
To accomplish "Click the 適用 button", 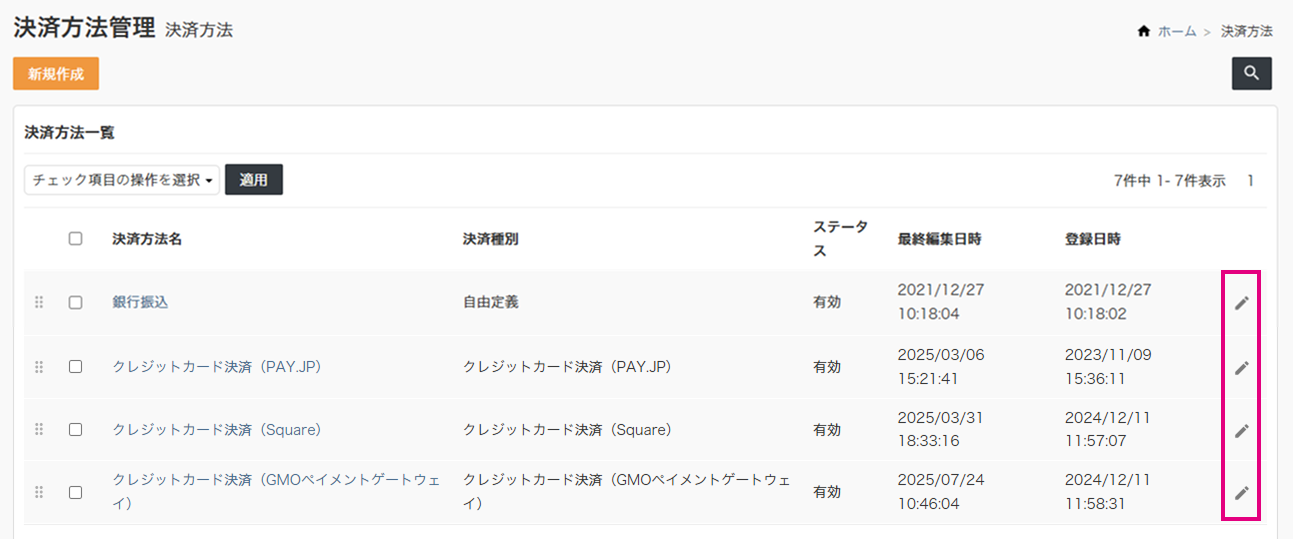I will click(254, 180).
